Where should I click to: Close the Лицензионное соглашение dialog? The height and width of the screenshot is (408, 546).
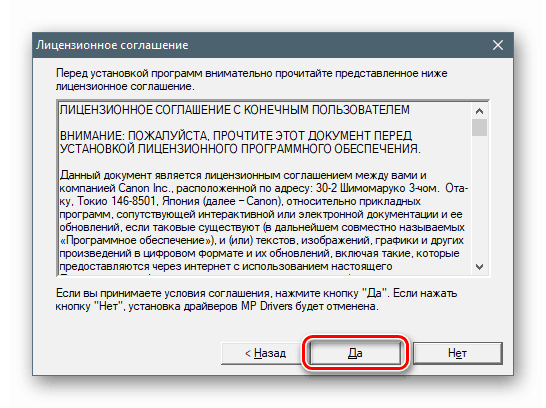498,45
